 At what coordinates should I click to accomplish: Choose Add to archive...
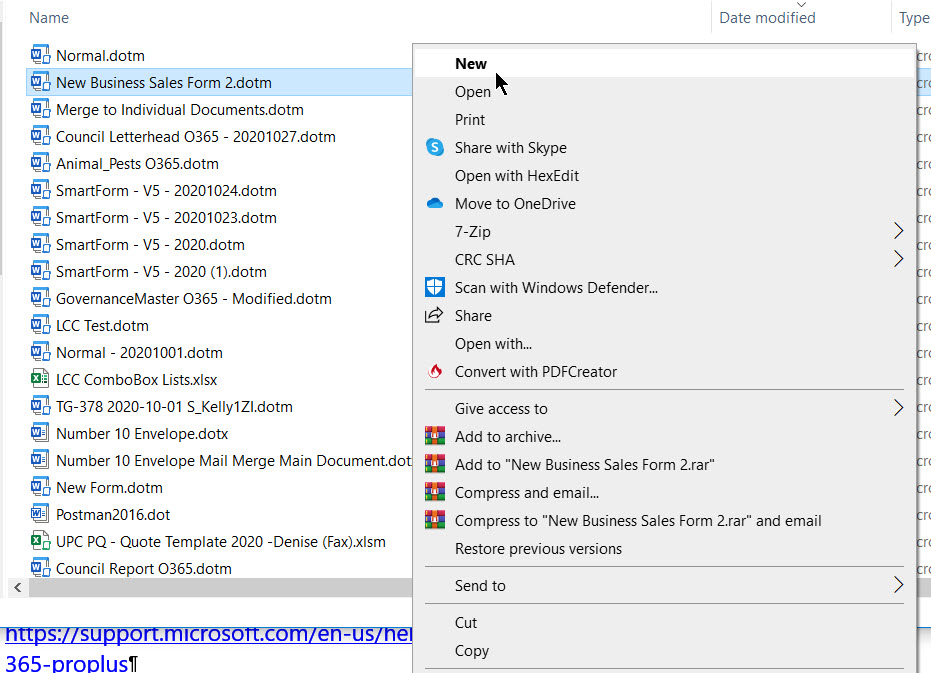pos(664,437)
